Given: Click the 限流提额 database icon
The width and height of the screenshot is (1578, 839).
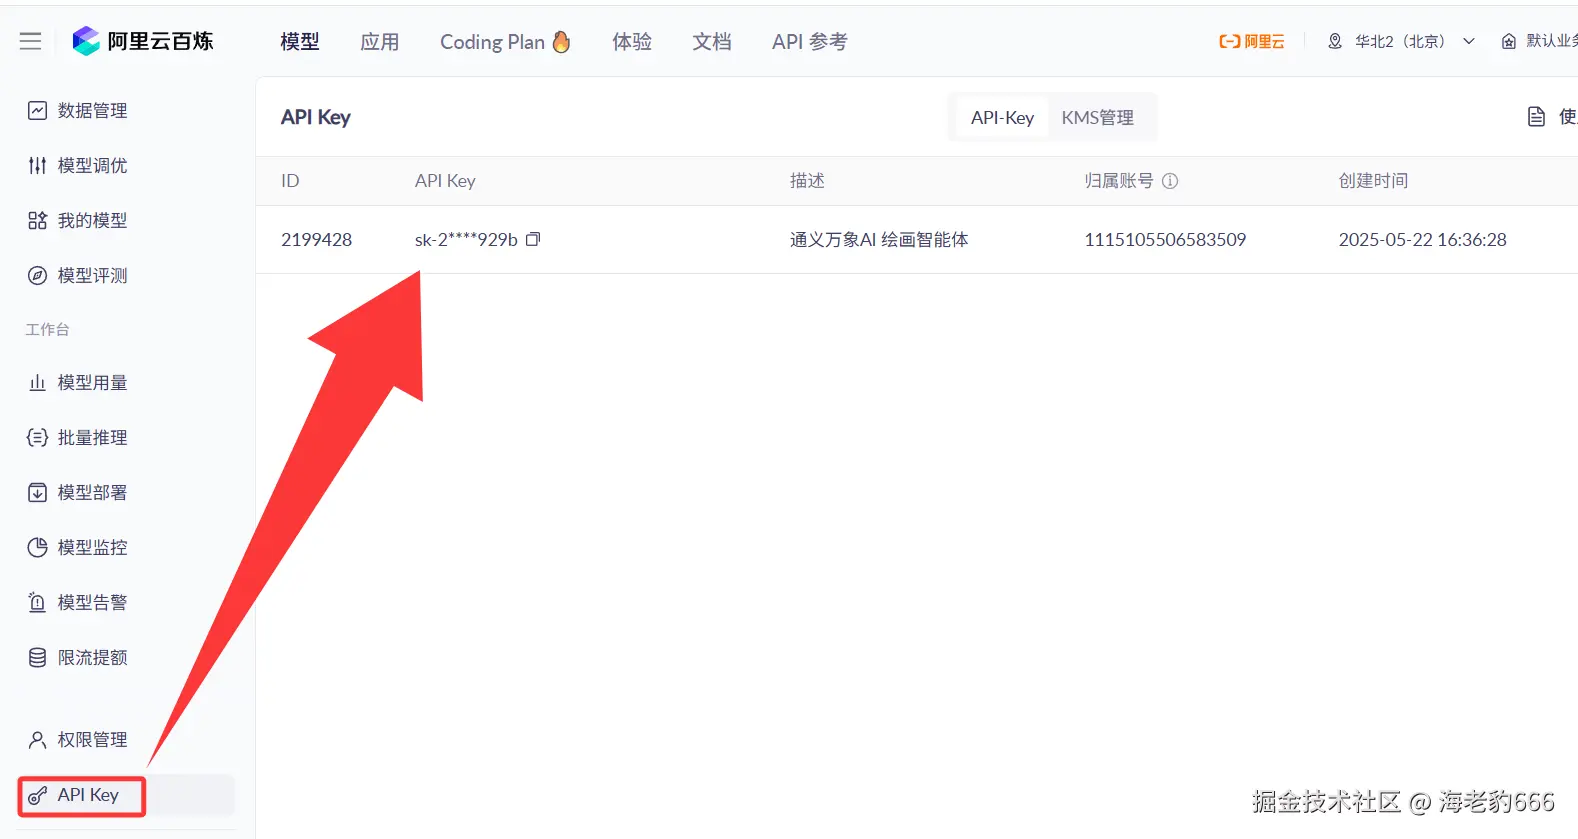Looking at the screenshot, I should click(37, 657).
